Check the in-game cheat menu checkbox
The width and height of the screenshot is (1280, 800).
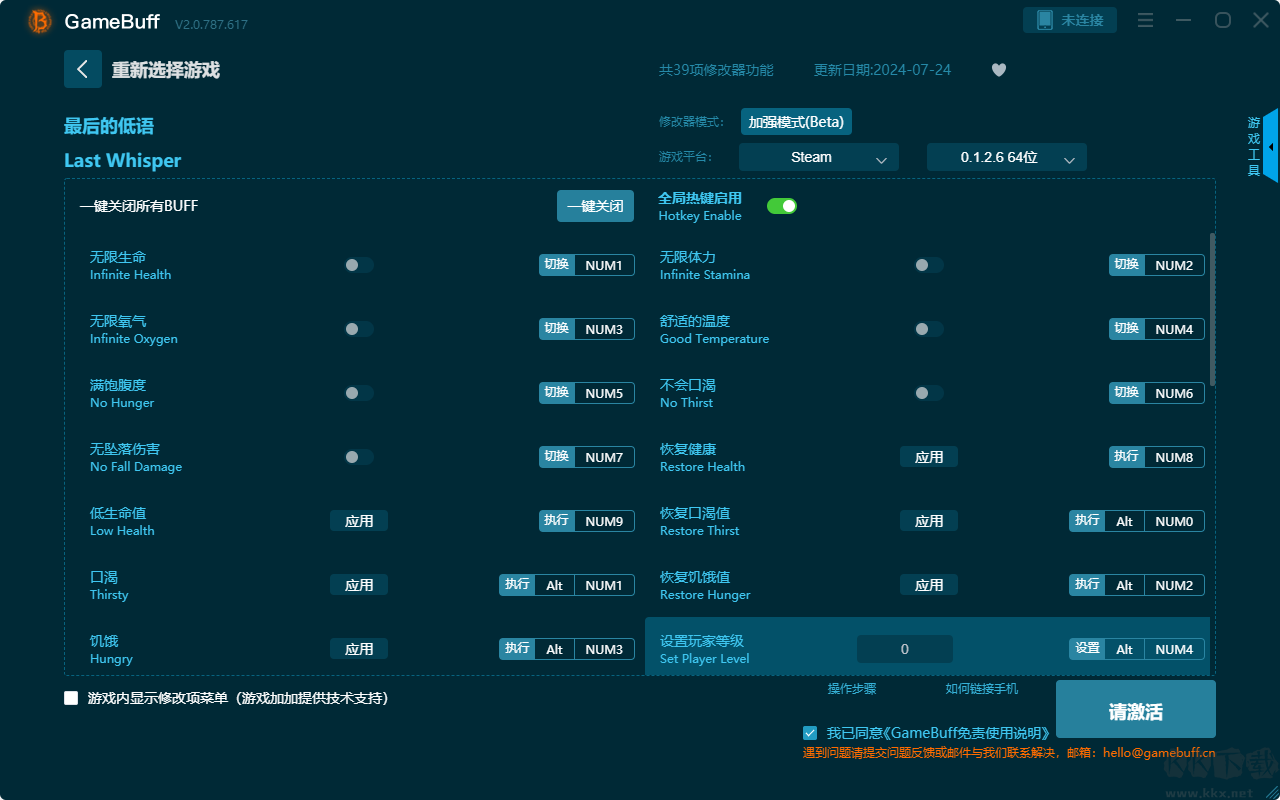(x=71, y=698)
